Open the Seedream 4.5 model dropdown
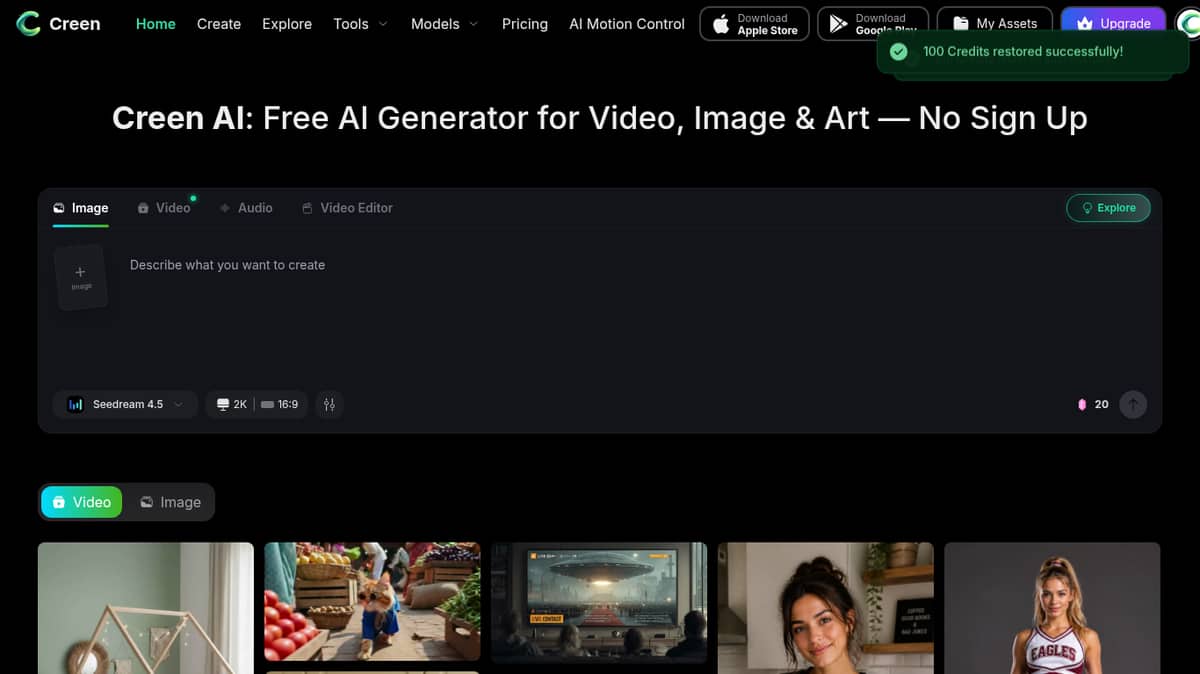This screenshot has height=674, width=1200. click(125, 404)
